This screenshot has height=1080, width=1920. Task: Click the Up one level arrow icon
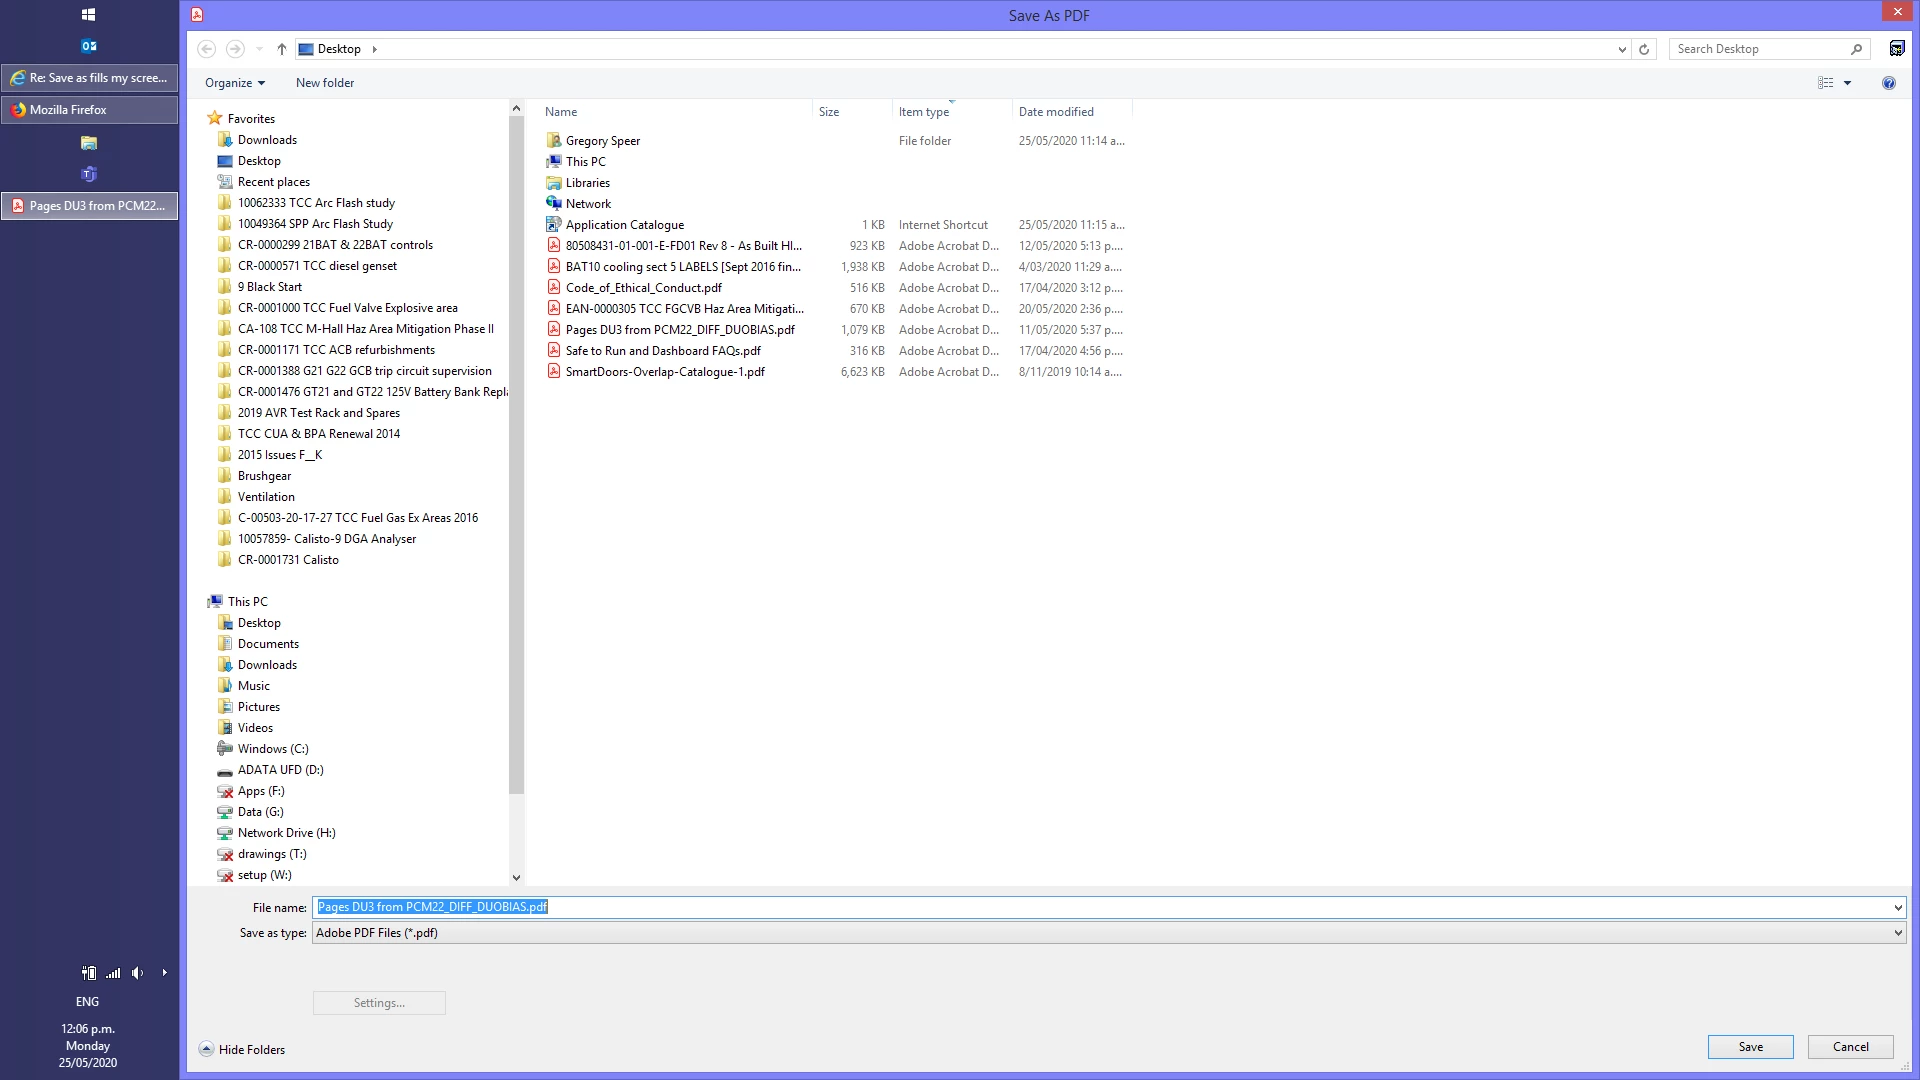click(282, 49)
